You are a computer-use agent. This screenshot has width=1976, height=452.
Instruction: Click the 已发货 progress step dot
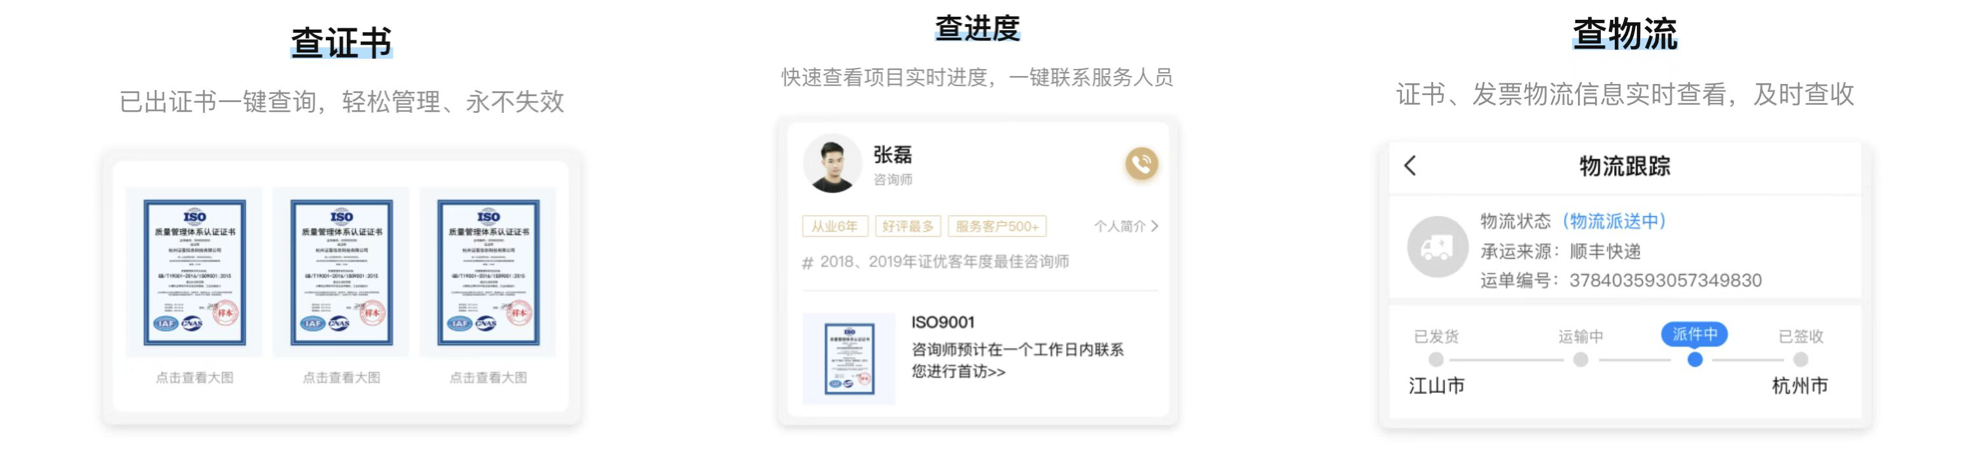pyautogui.click(x=1436, y=359)
